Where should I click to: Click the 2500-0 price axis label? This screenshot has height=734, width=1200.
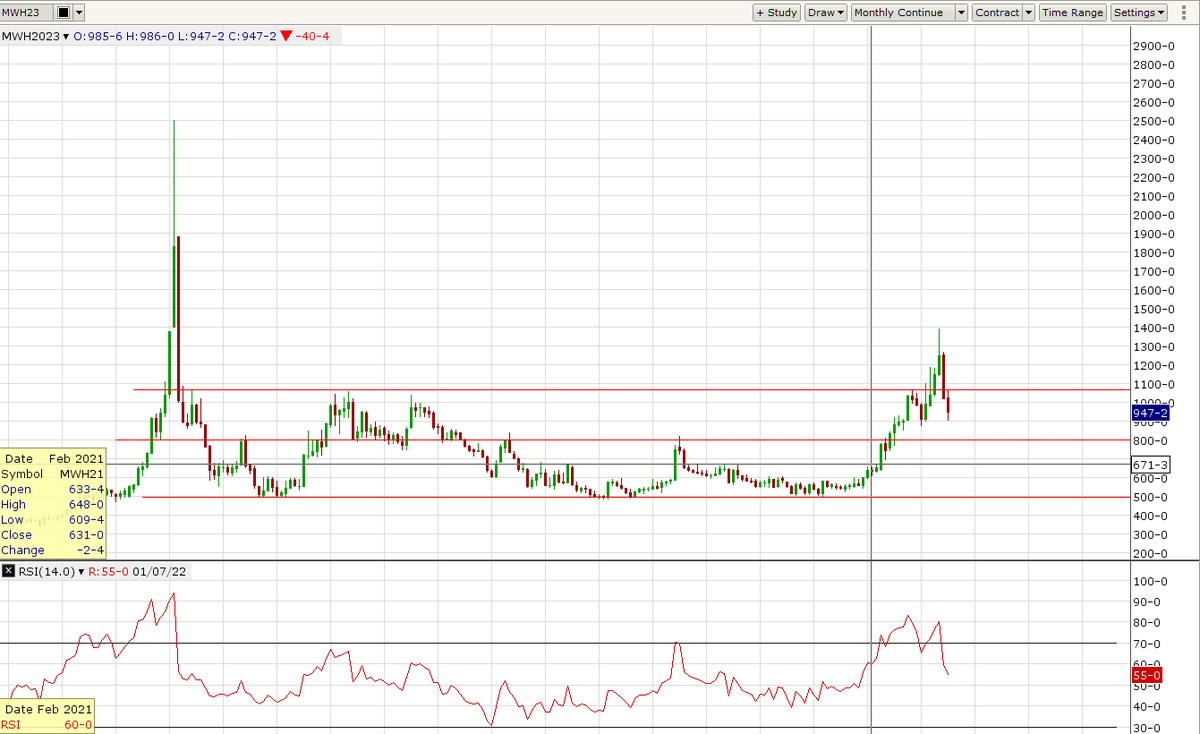coord(1154,122)
